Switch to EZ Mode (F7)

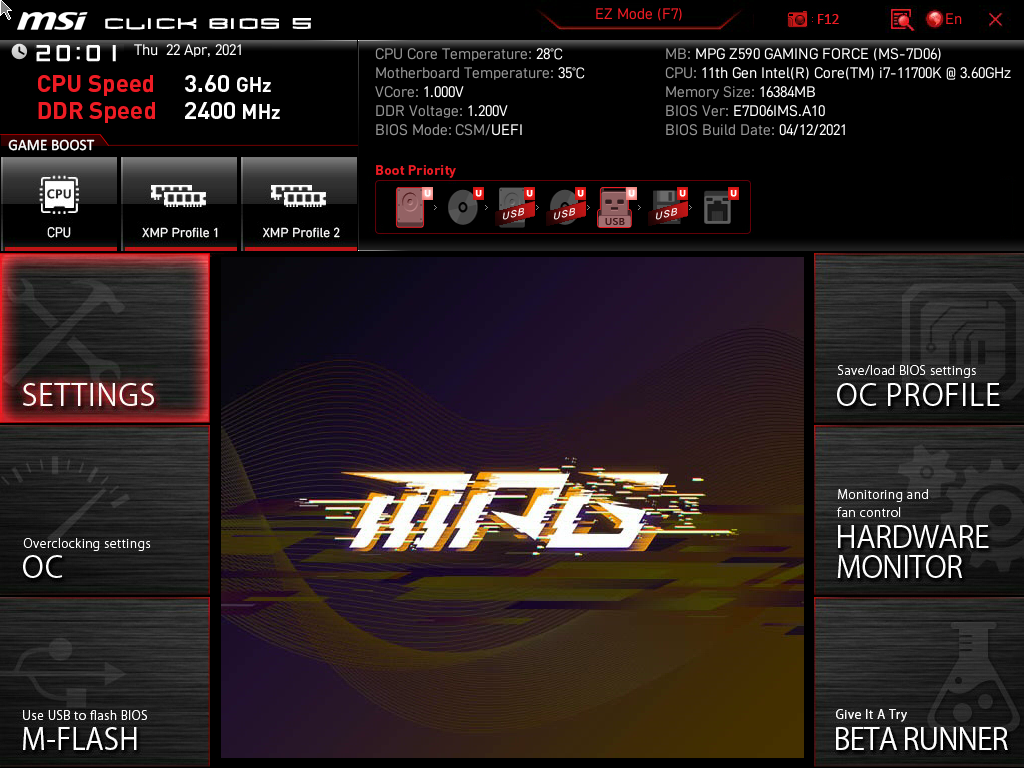(x=639, y=14)
